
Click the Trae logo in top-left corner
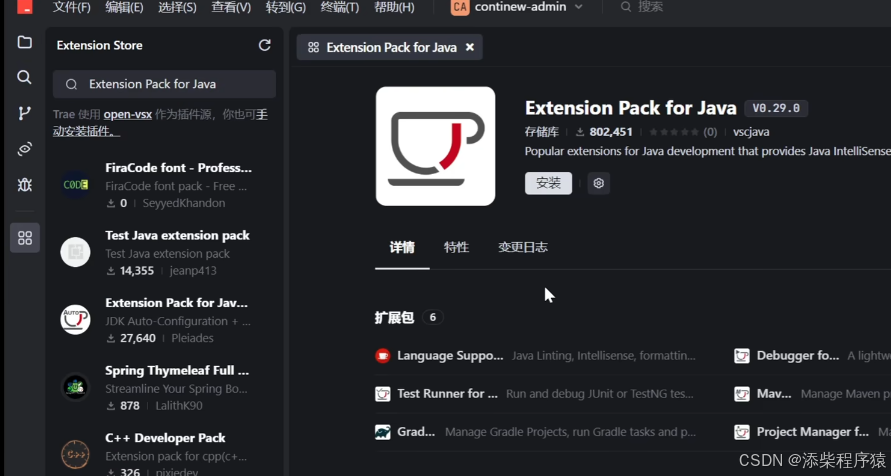pos(24,7)
